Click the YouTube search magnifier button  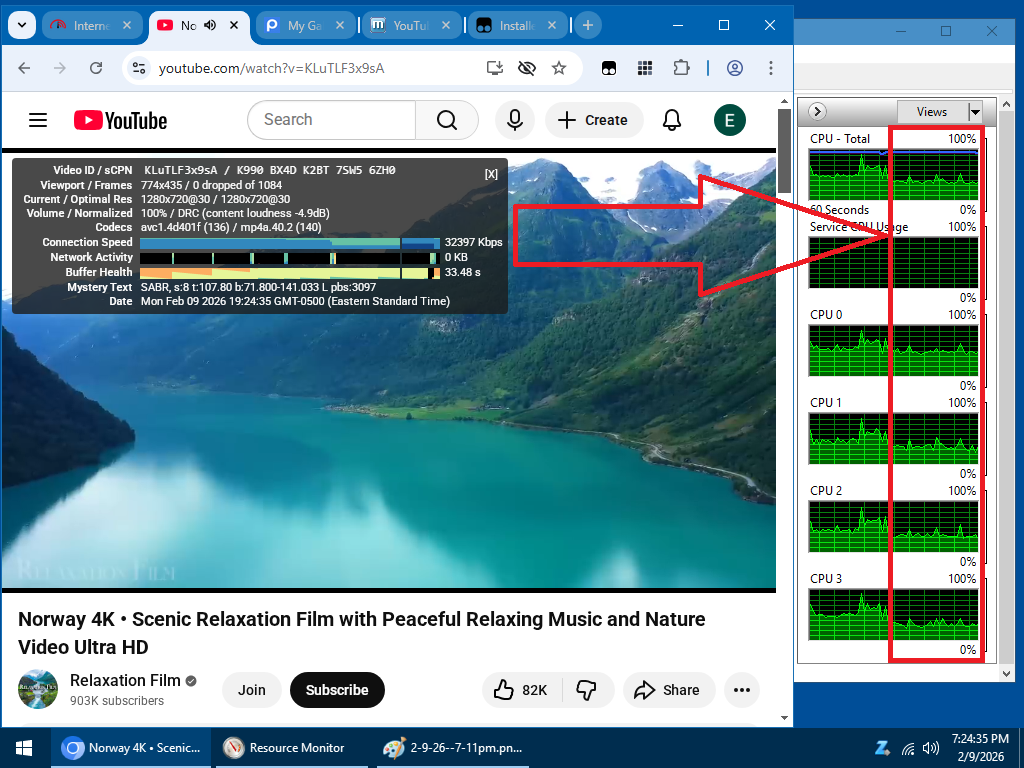coord(447,120)
